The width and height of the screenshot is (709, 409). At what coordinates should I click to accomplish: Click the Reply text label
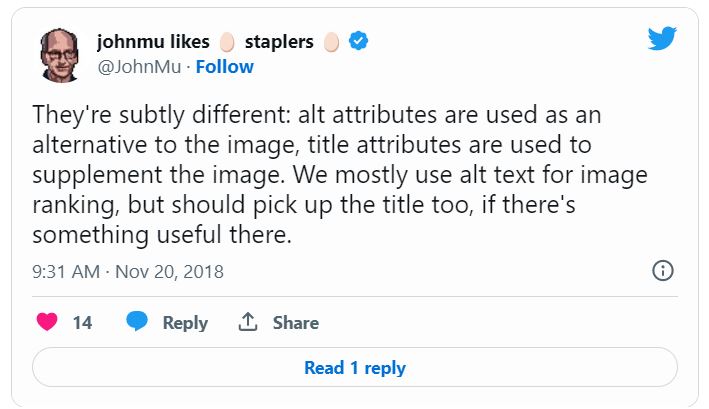[x=185, y=323]
